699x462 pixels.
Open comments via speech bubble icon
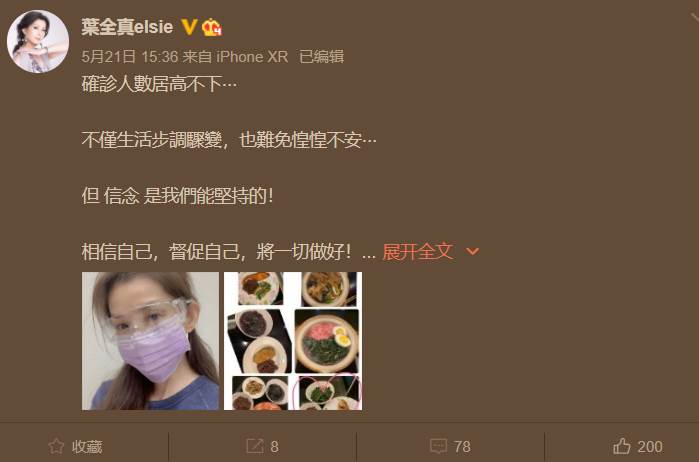pyautogui.click(x=438, y=446)
